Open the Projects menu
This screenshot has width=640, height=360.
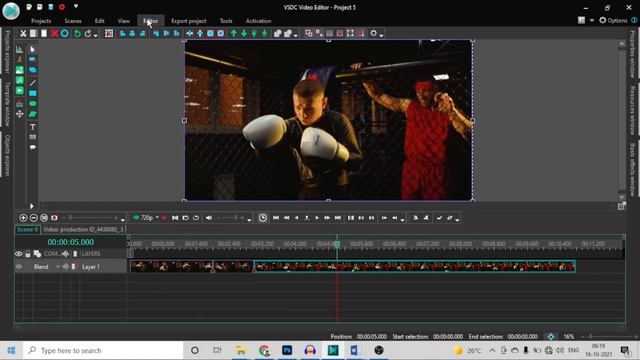point(41,21)
